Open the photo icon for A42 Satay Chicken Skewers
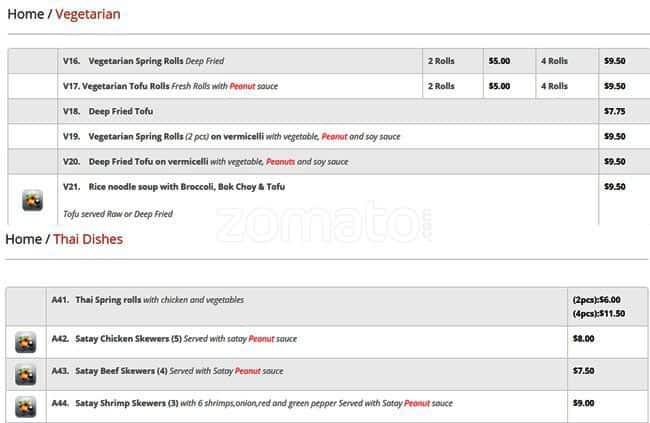Screen dimensions: 650x423 [26, 342]
